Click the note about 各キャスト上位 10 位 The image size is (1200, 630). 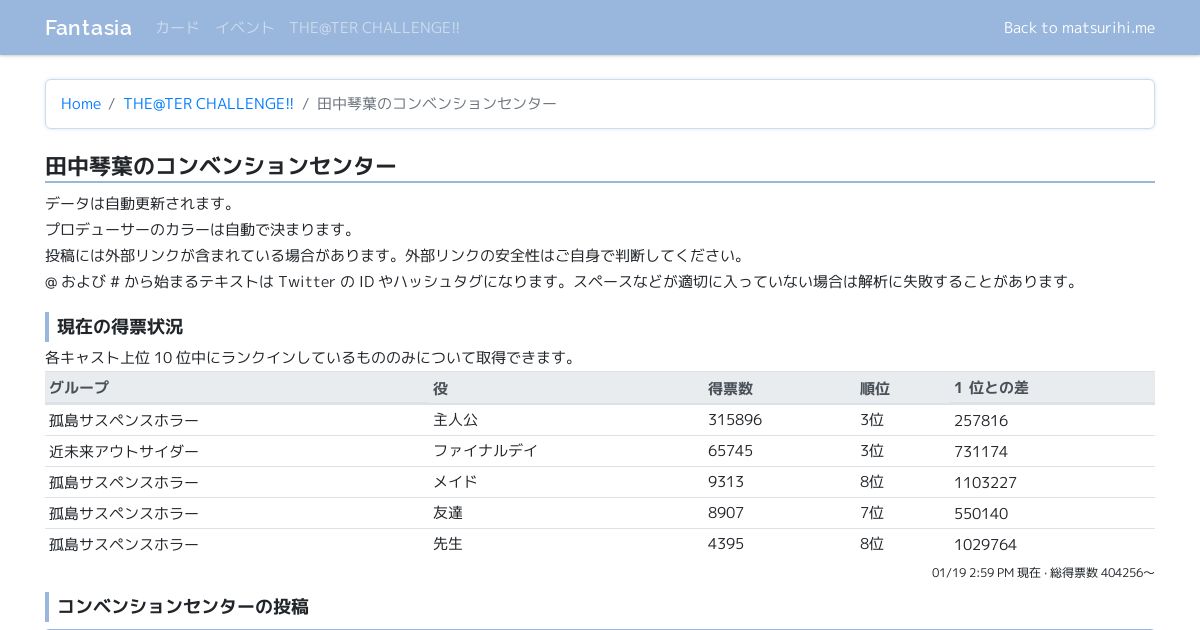[314, 358]
